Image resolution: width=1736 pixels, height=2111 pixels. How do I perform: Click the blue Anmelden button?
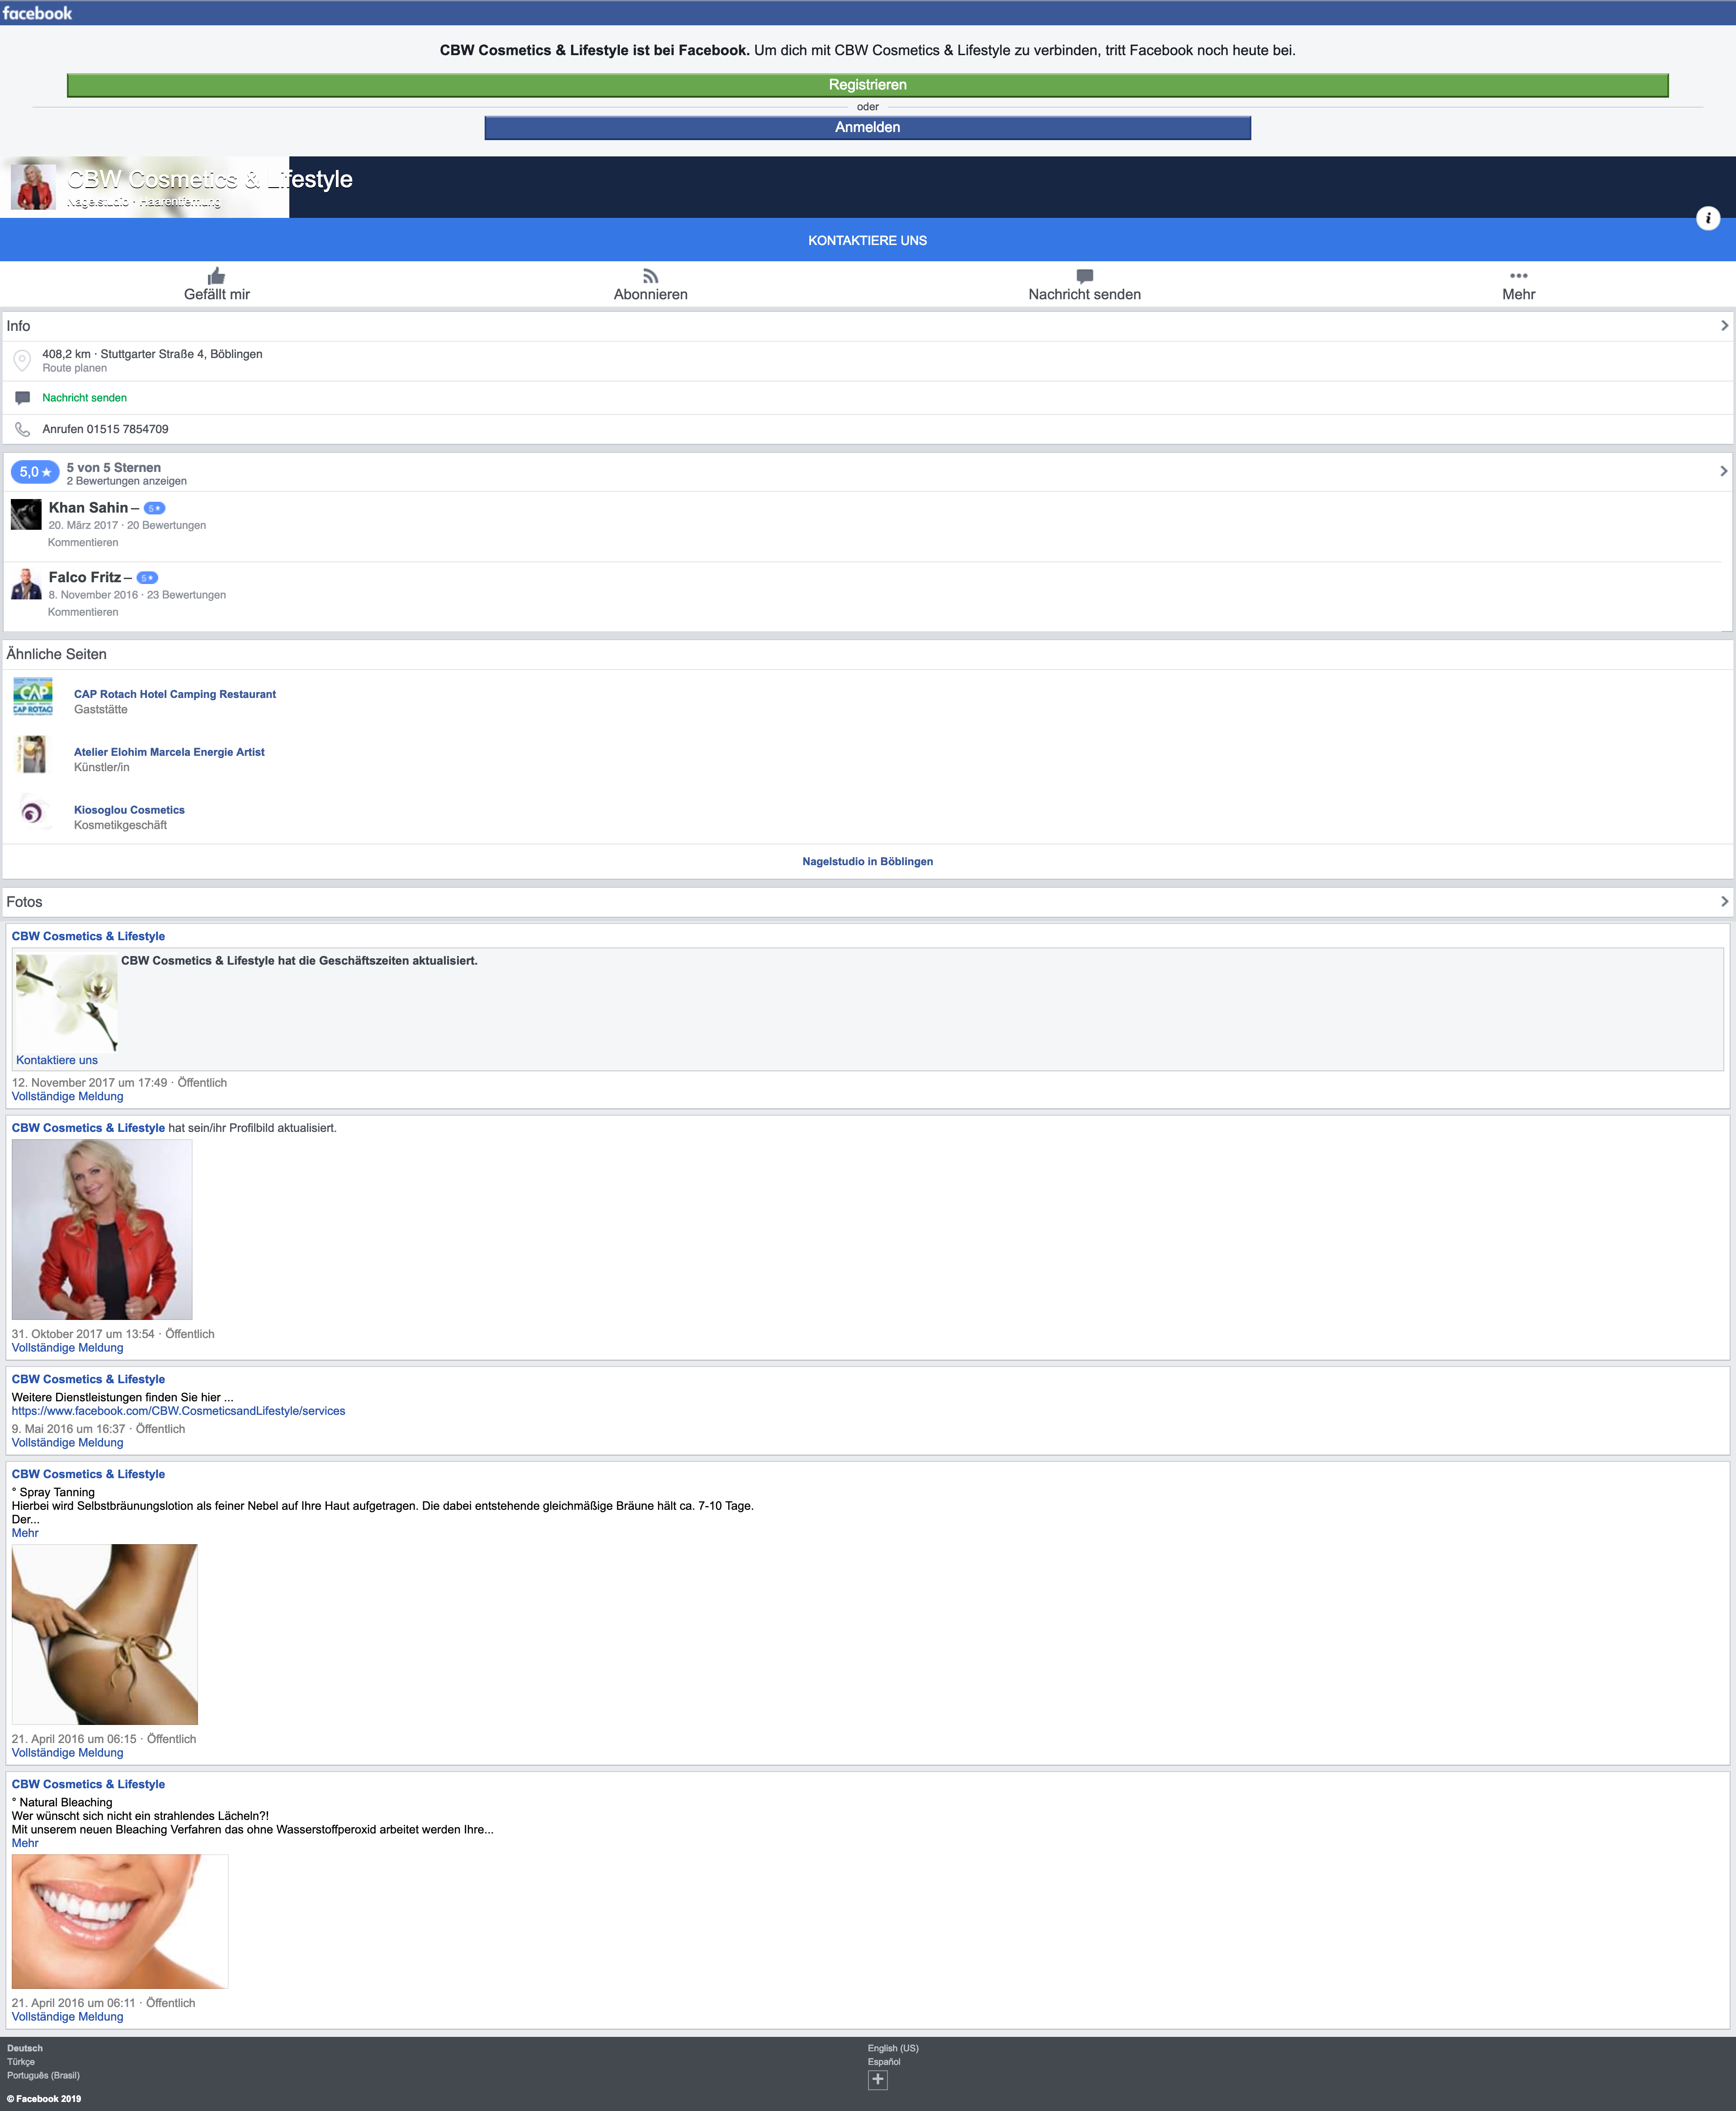(x=867, y=127)
